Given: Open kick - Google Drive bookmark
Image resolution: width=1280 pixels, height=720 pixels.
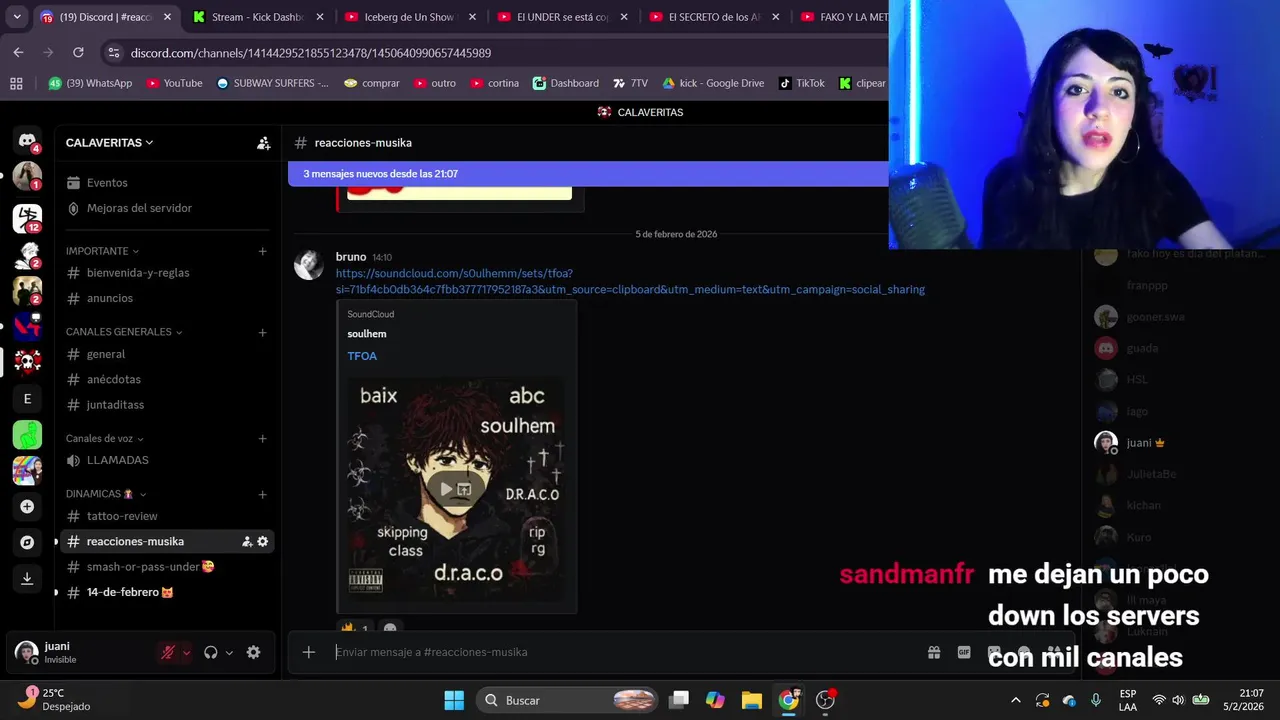Looking at the screenshot, I should (712, 83).
